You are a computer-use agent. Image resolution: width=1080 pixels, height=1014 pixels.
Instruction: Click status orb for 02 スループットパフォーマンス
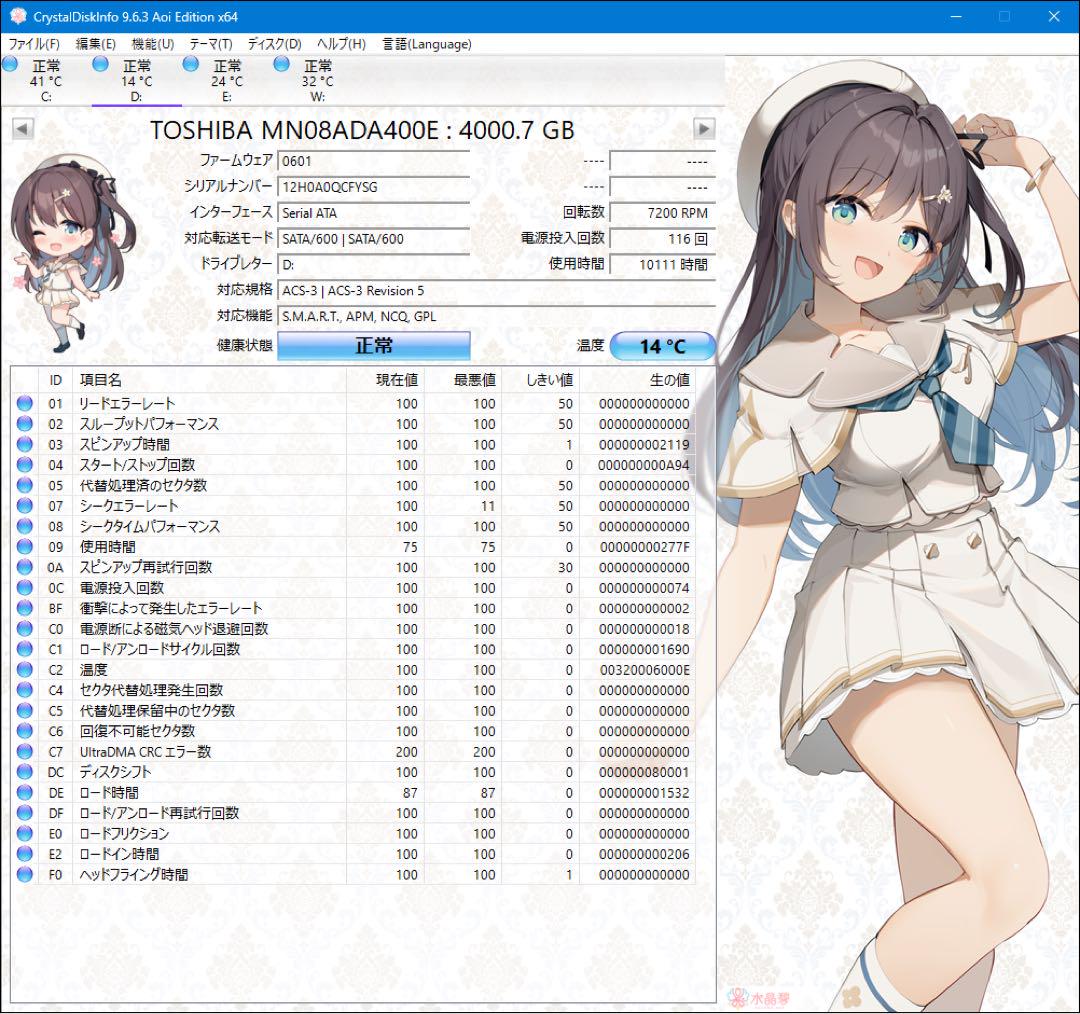tap(25, 424)
